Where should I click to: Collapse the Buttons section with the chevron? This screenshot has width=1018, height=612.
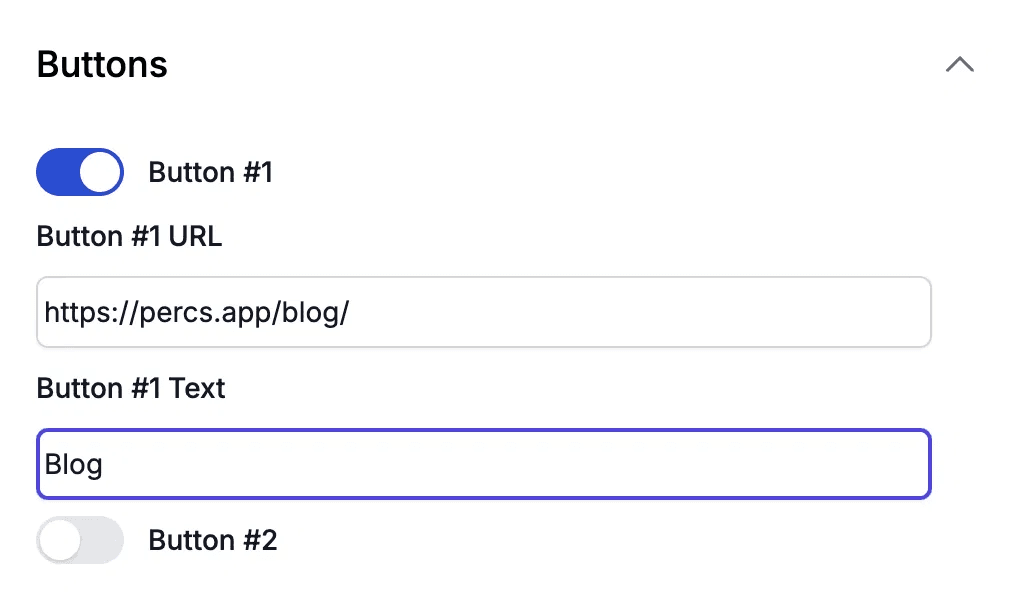(x=960, y=64)
